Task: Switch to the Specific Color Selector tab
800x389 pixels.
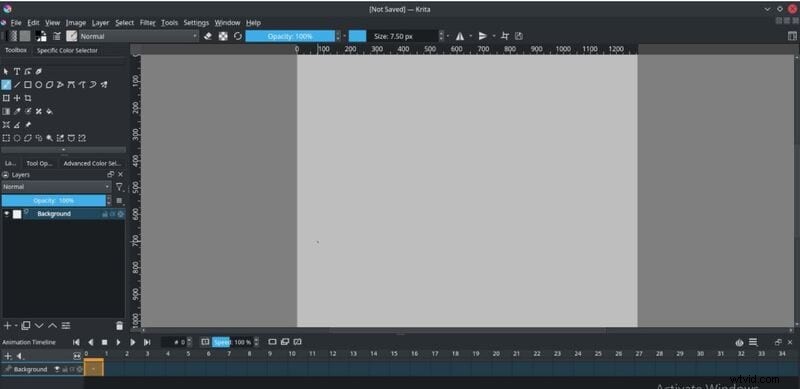Action: (67, 51)
